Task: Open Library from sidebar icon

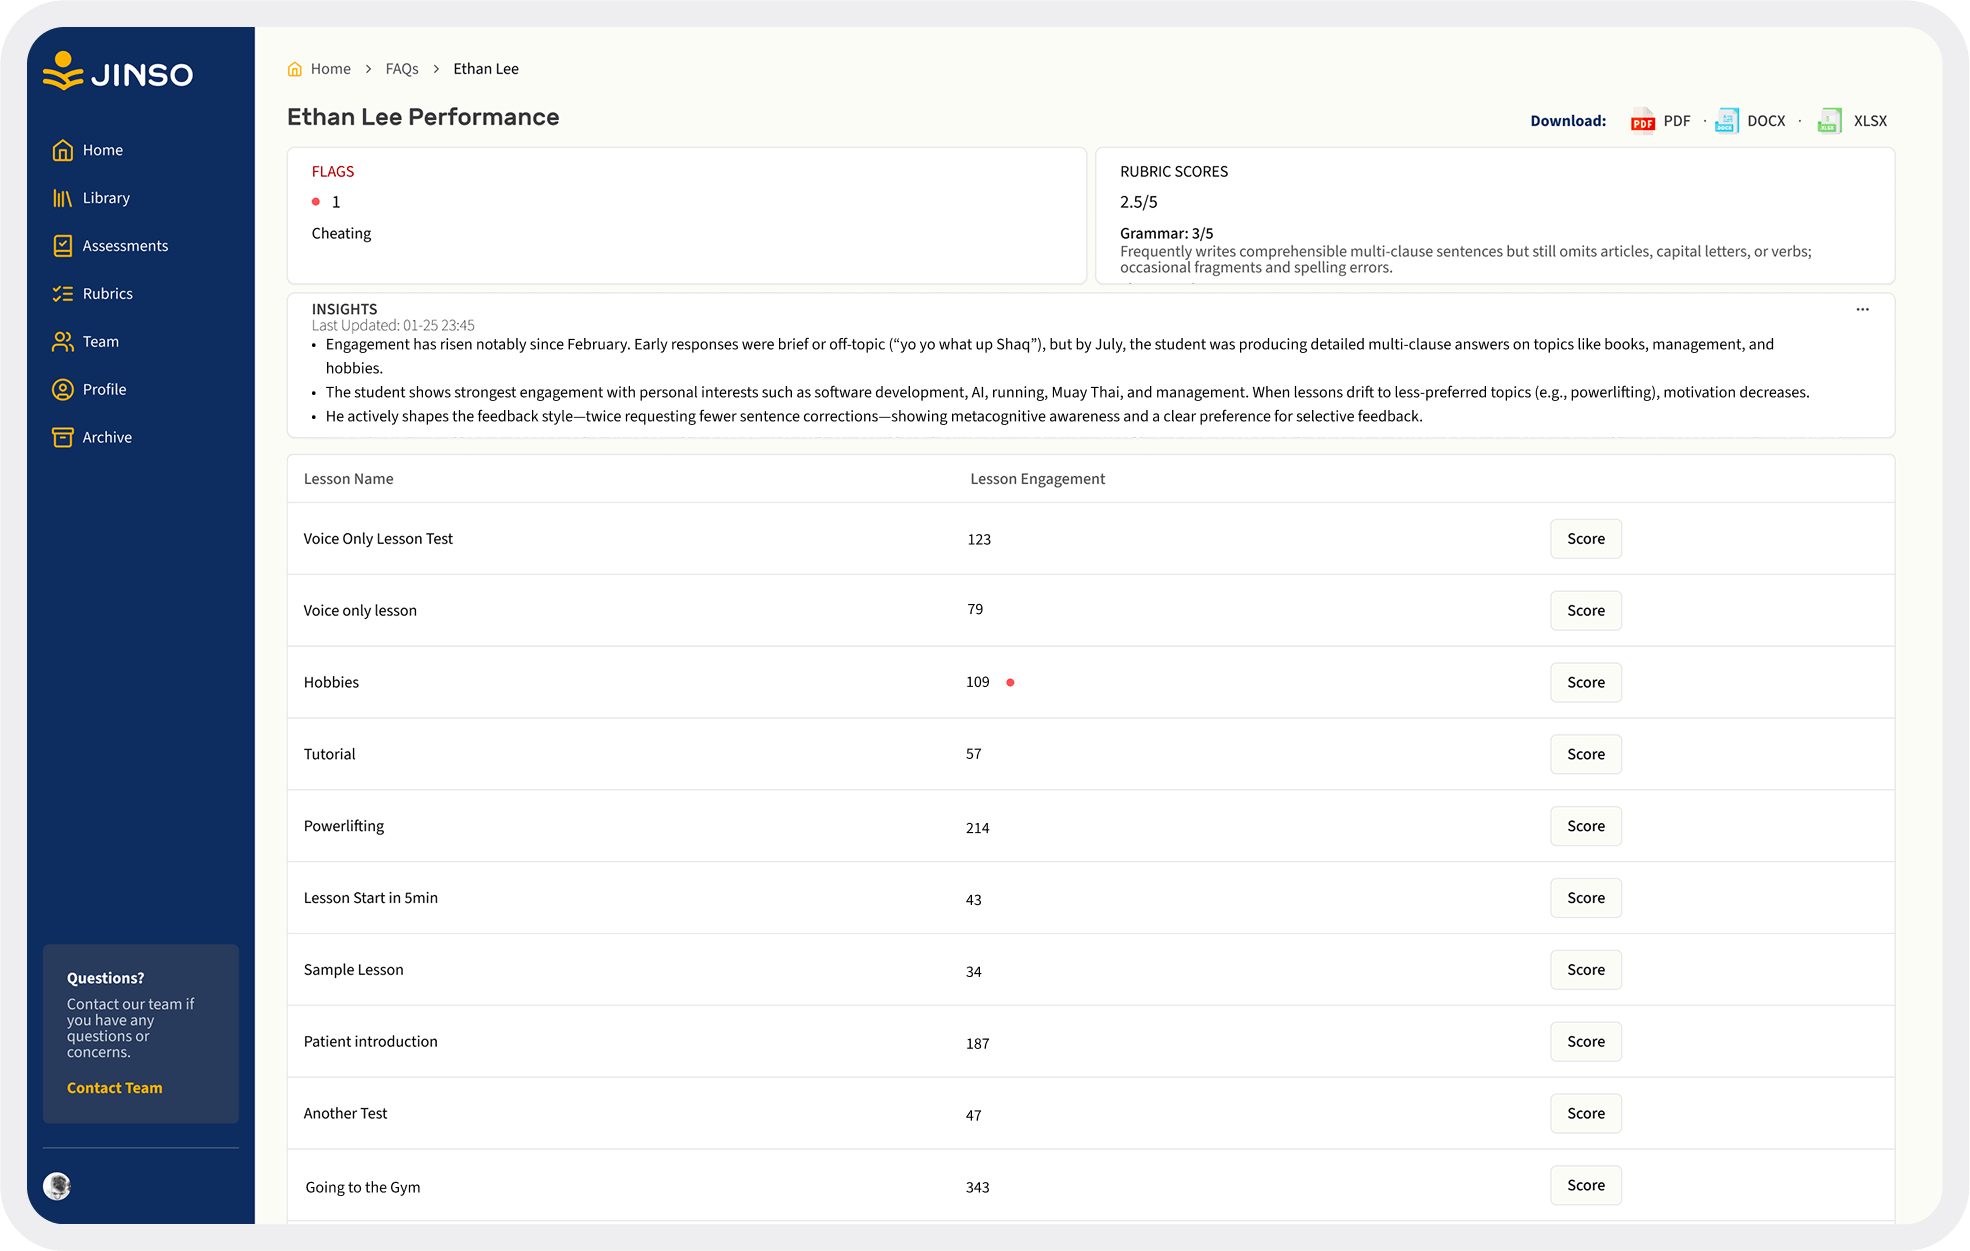Action: tap(62, 198)
